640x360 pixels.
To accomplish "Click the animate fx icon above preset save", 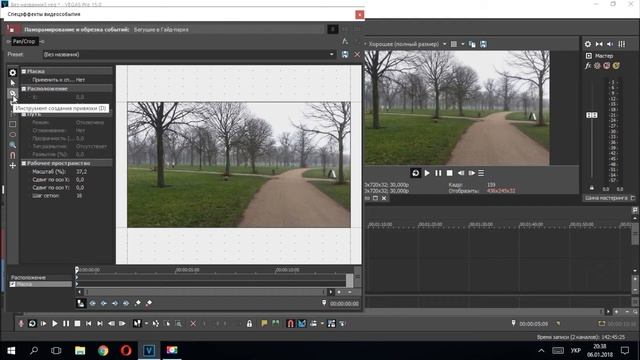I will click(345, 41).
